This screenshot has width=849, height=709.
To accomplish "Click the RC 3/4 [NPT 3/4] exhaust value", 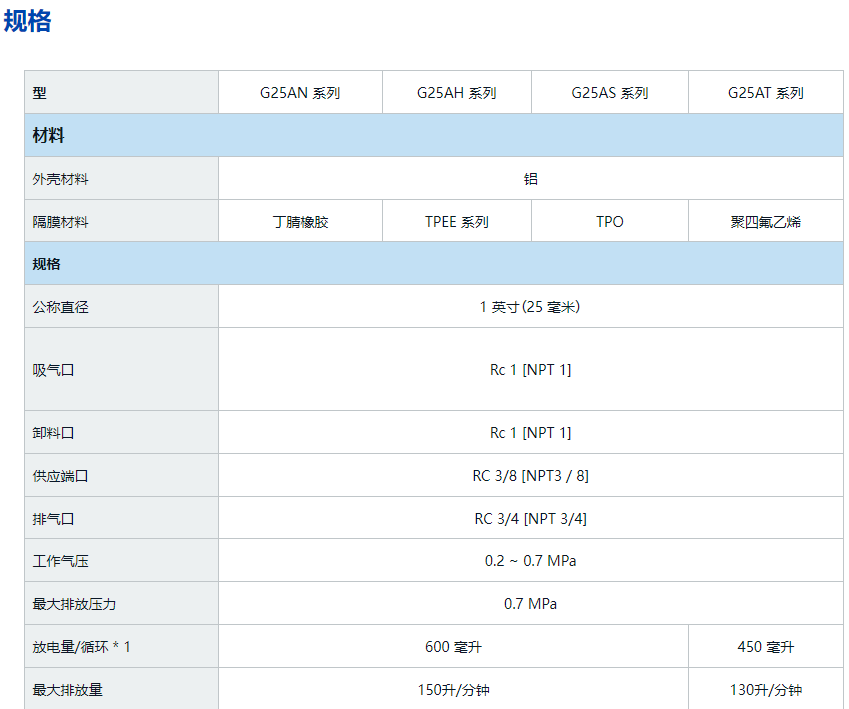I will pyautogui.click(x=530, y=518).
